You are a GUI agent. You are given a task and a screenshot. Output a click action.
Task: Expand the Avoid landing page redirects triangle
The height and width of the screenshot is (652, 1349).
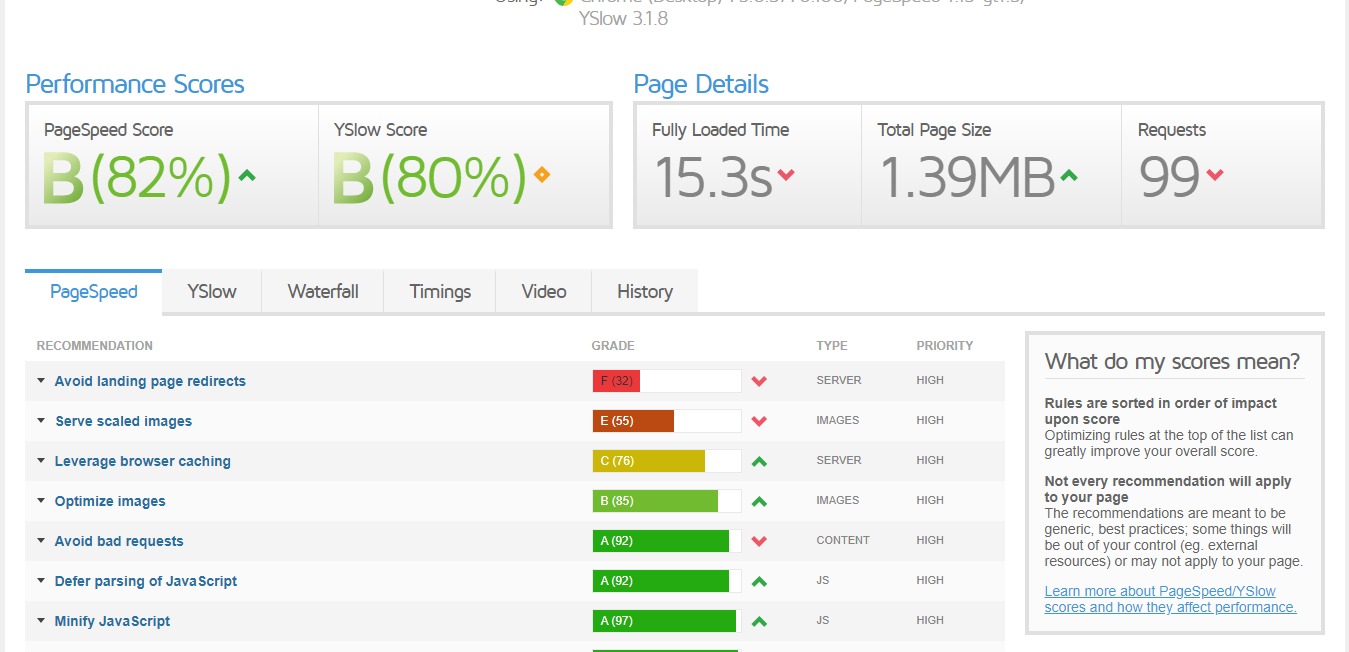[41, 381]
